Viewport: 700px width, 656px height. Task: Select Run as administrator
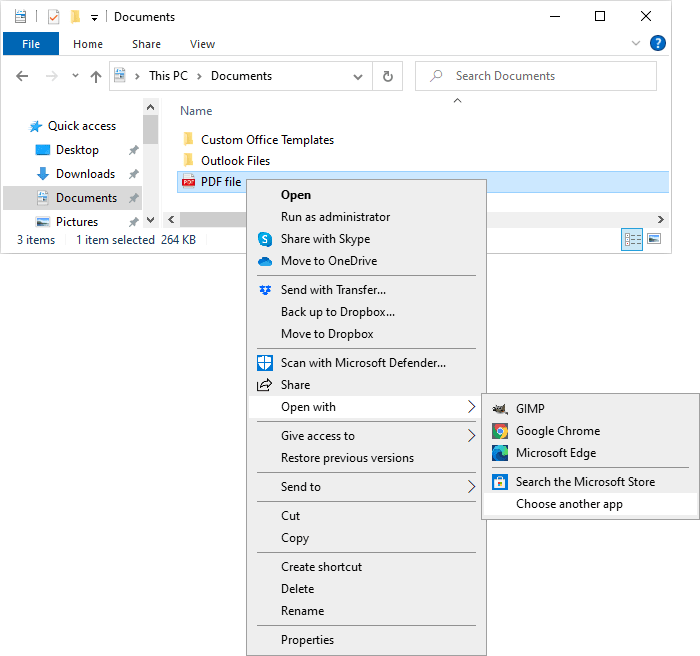(366, 217)
